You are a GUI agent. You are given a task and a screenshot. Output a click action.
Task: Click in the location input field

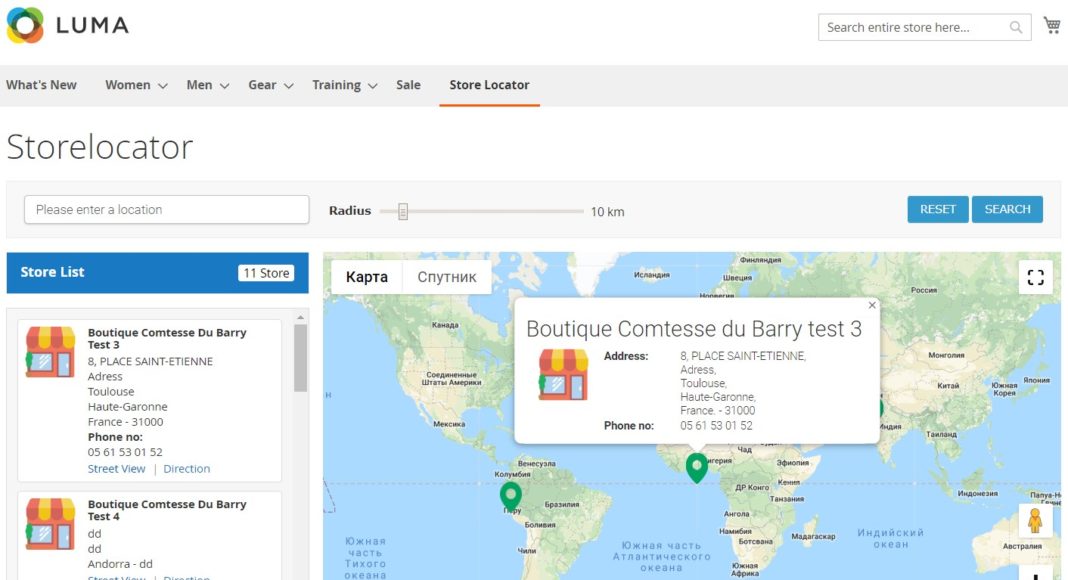coord(166,210)
